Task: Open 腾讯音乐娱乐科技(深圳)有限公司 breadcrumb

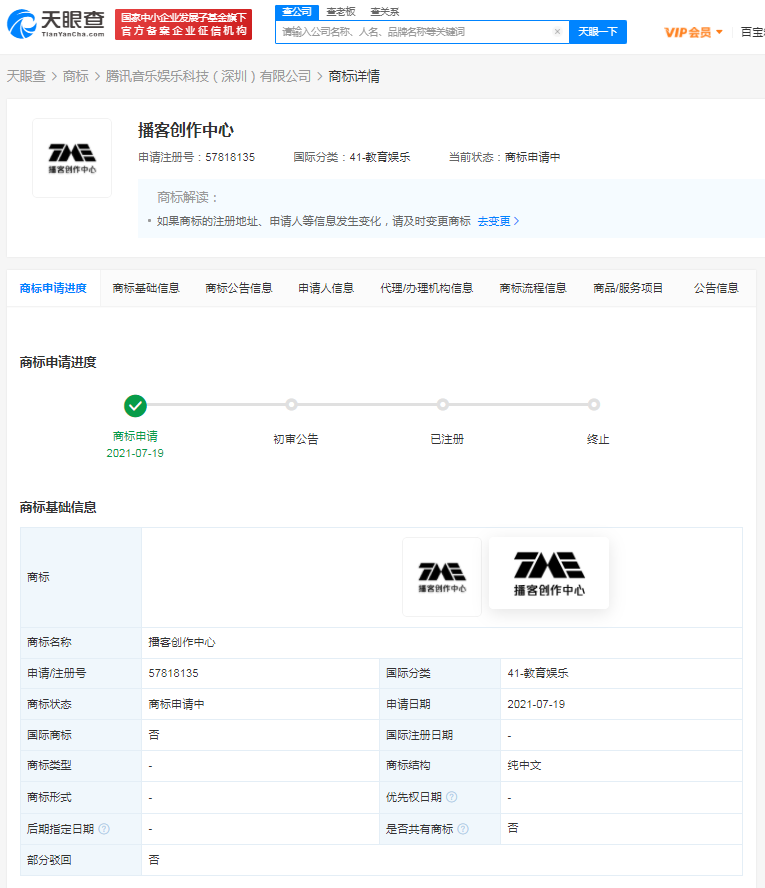Action: [208, 76]
